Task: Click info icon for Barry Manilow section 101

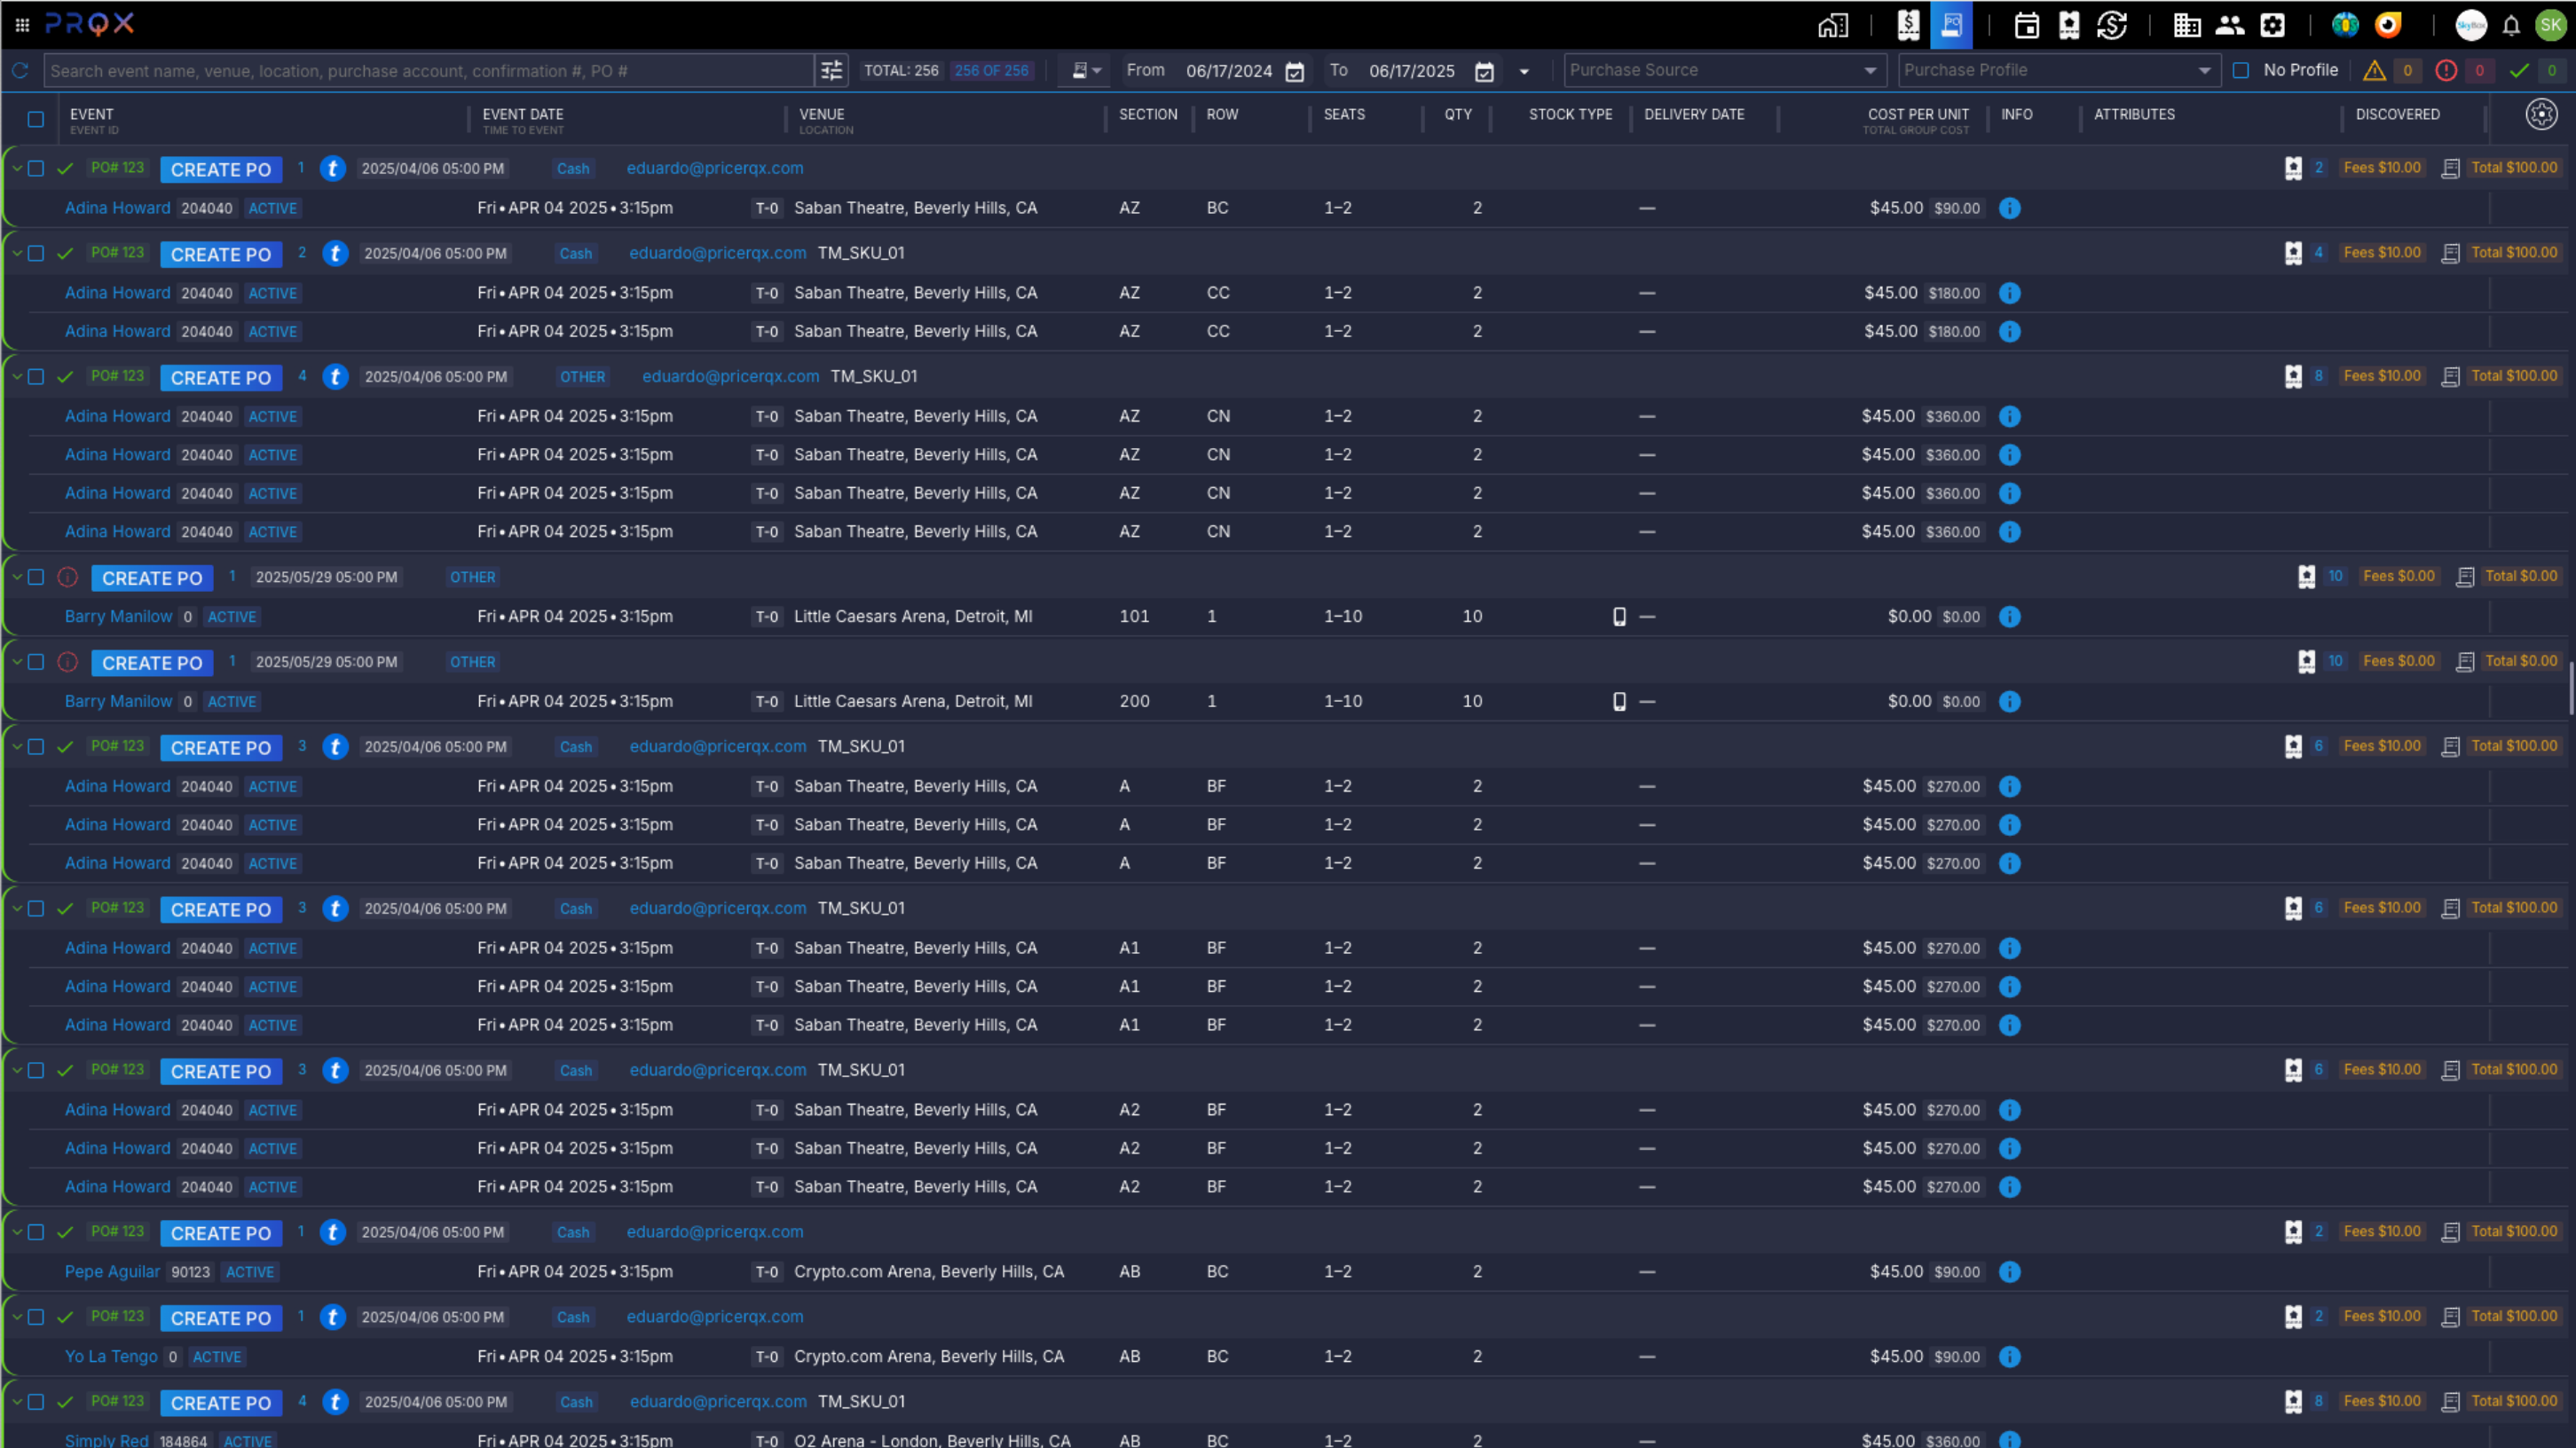Action: (2009, 616)
